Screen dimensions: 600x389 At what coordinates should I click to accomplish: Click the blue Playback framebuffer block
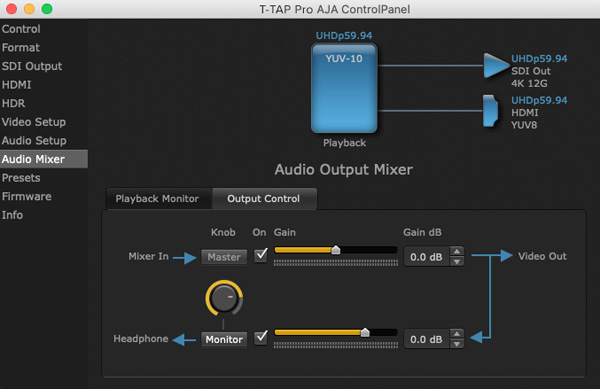coord(344,88)
